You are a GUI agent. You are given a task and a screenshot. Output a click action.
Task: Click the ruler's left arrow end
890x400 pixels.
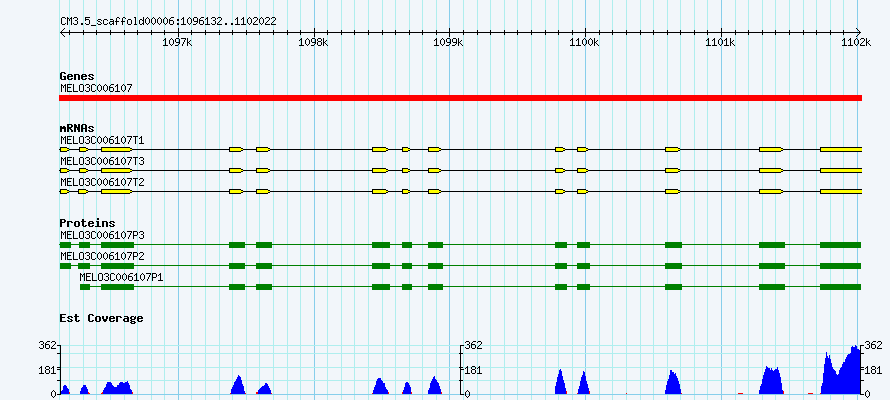click(62, 32)
